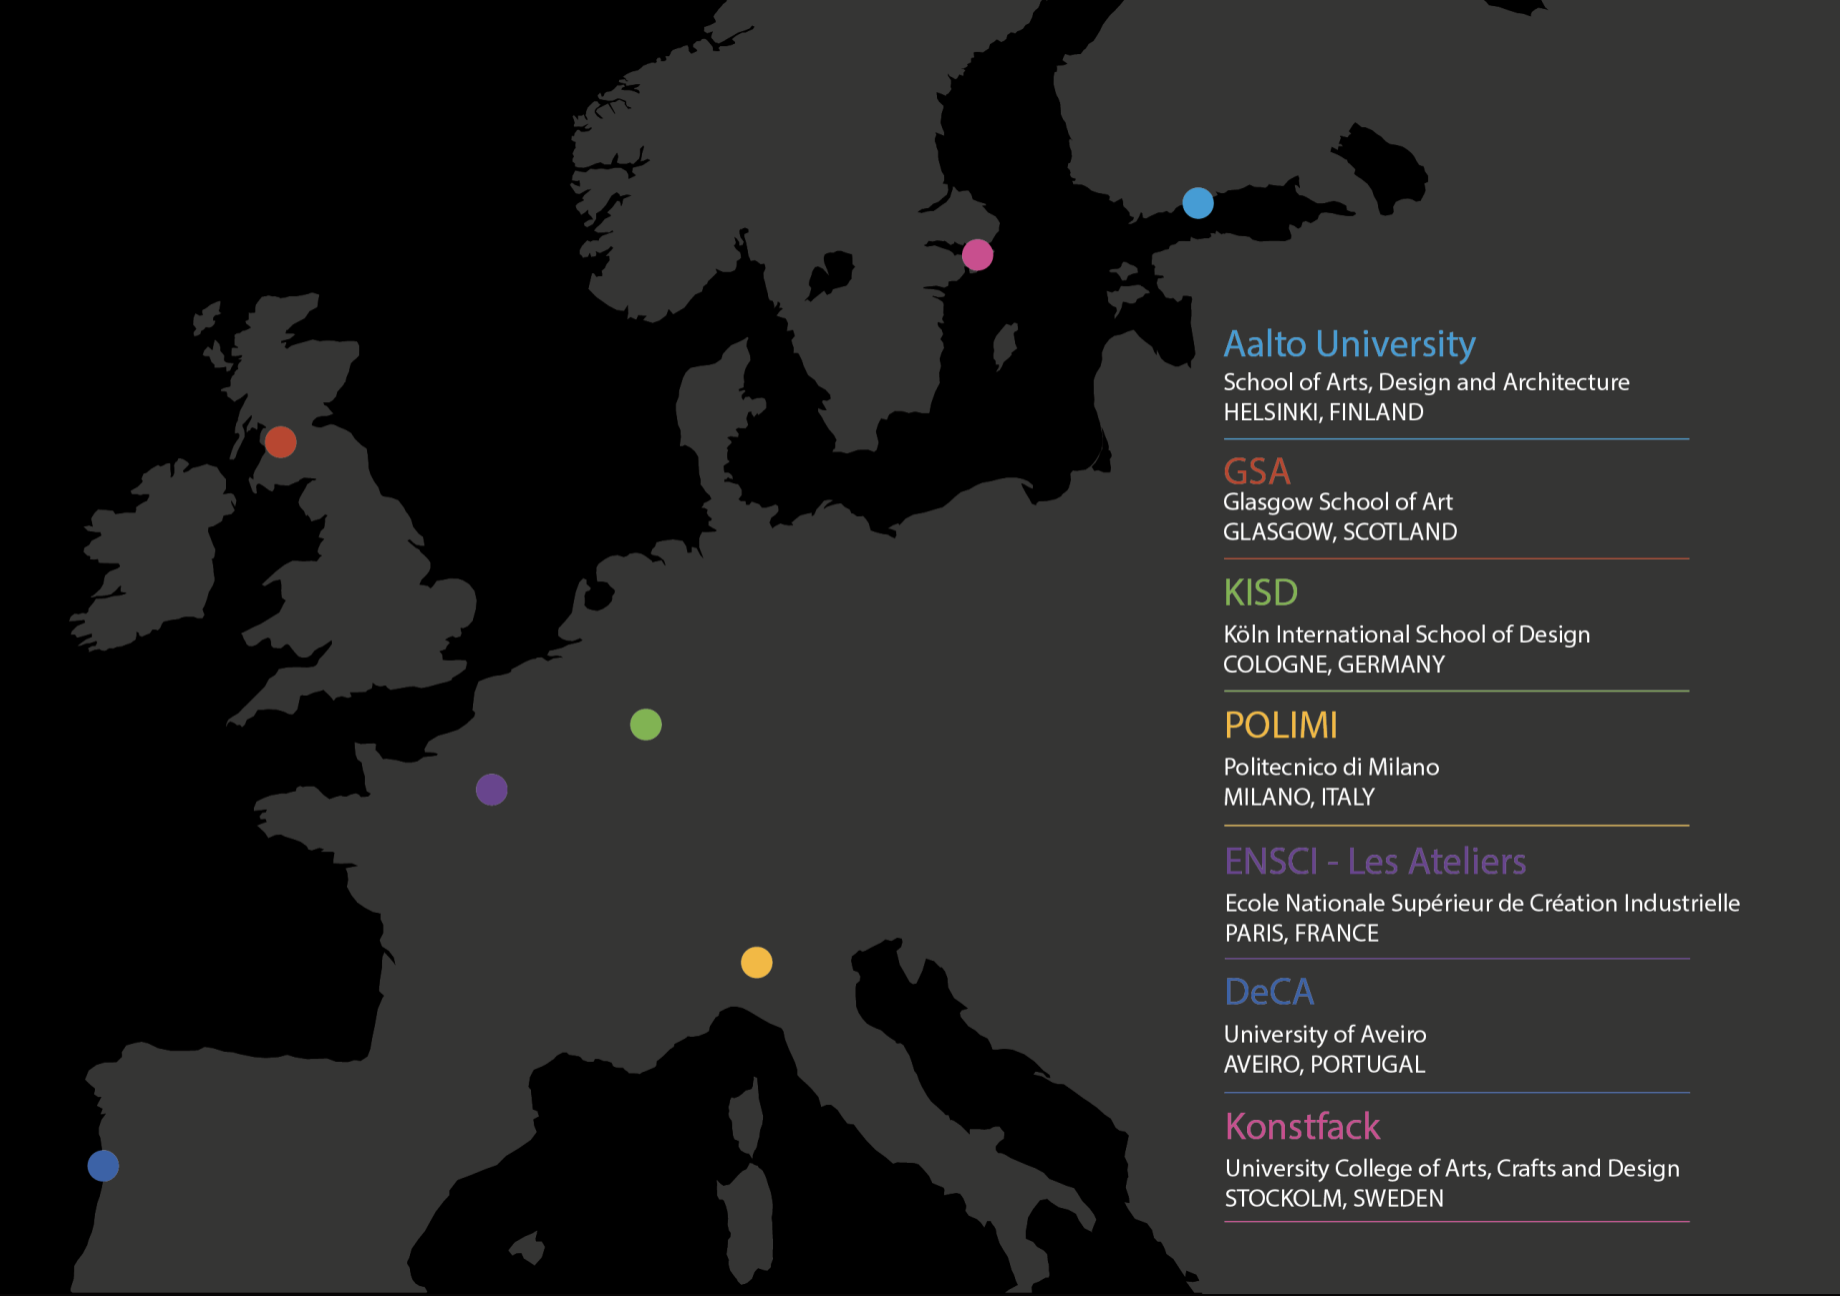This screenshot has height=1296, width=1840.
Task: Click the green Cologne map dot
Action: pyautogui.click(x=646, y=724)
